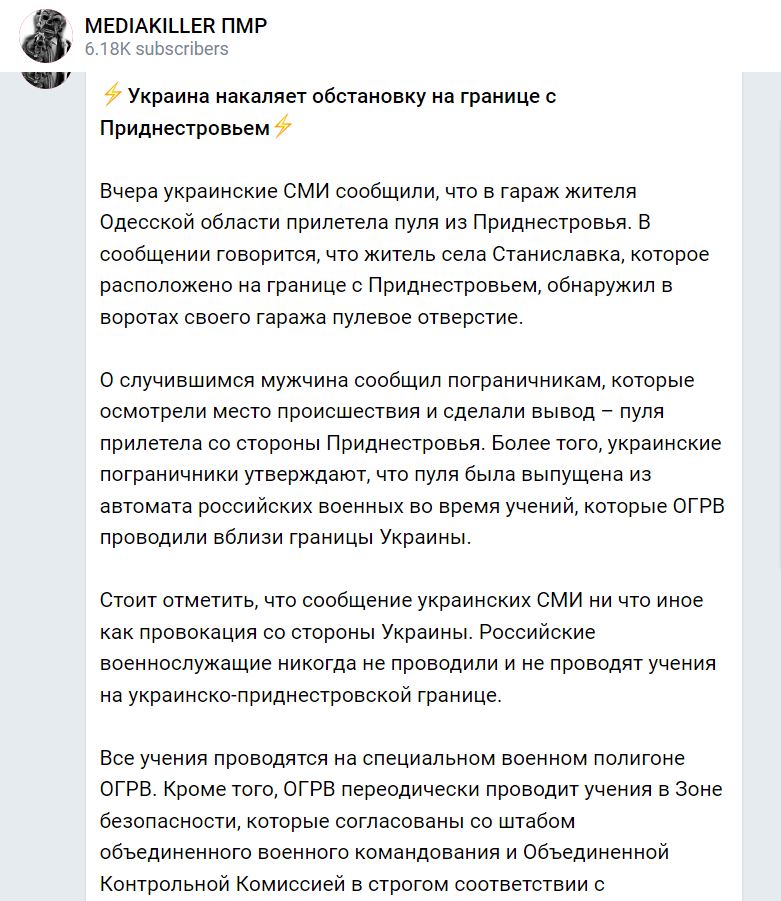Open the partly hidden post author avatar
781x901 pixels.
click(46, 80)
